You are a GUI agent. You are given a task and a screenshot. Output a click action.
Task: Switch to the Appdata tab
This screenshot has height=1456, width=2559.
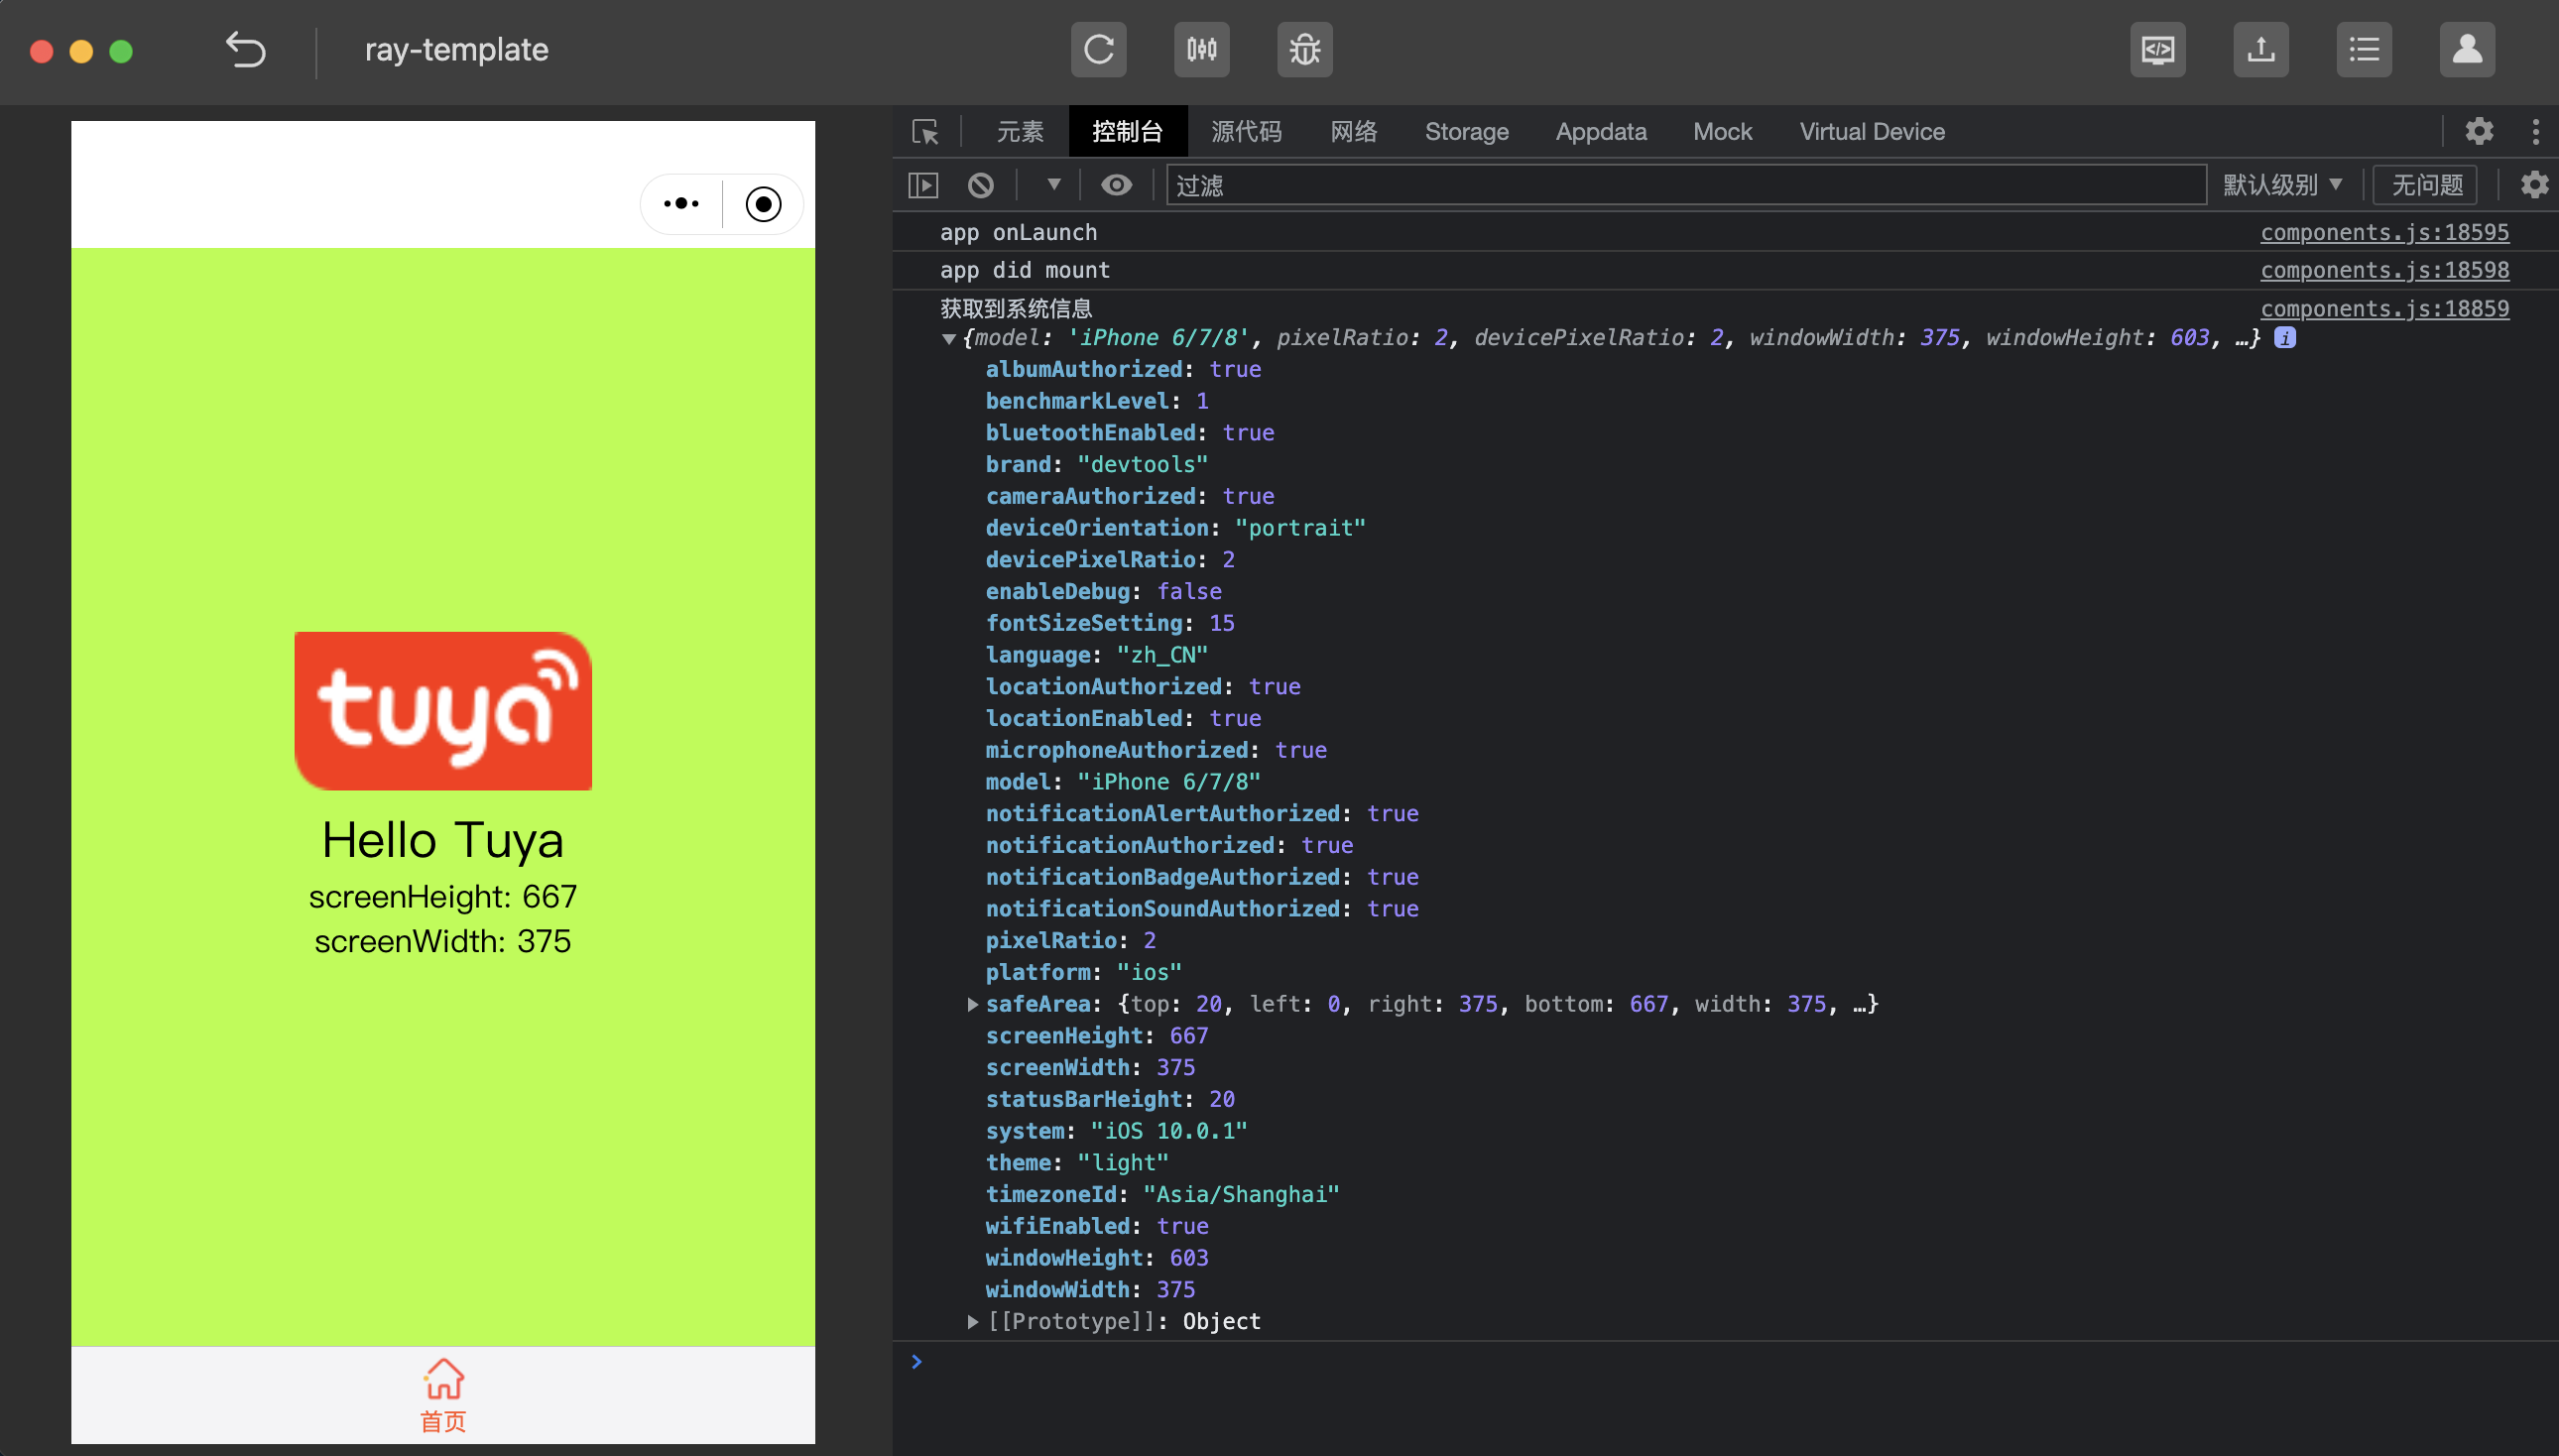tap(1600, 131)
